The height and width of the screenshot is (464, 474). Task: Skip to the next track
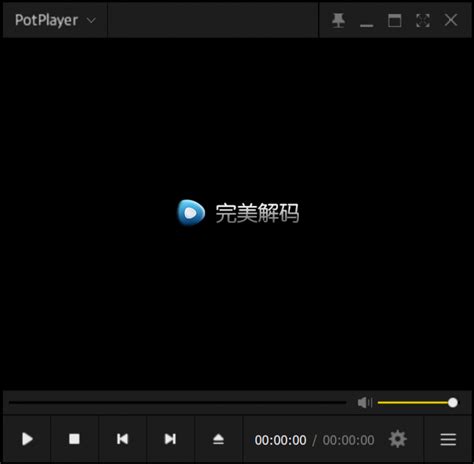[x=170, y=439]
